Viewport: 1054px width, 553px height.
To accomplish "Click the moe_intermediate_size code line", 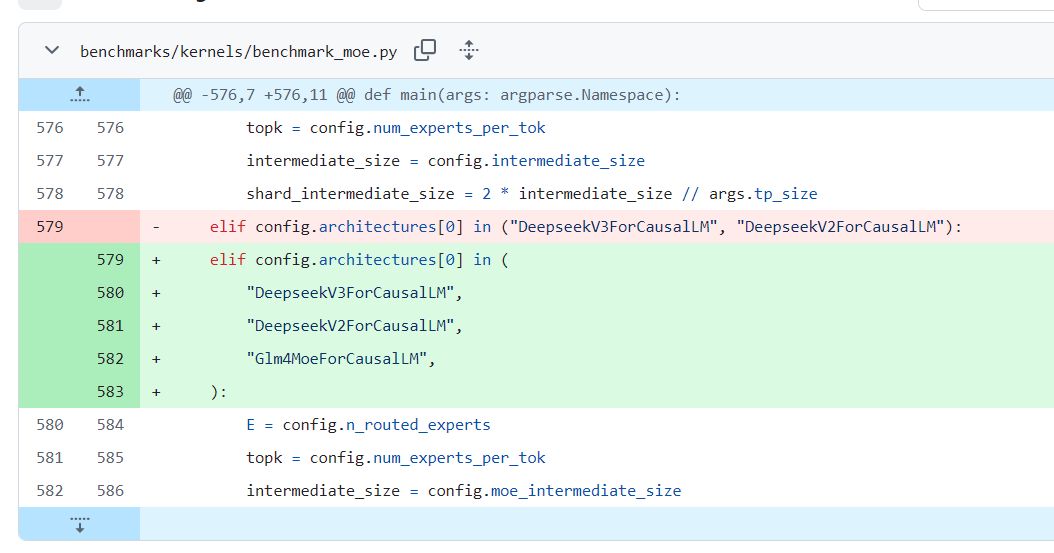I will click(x=464, y=491).
